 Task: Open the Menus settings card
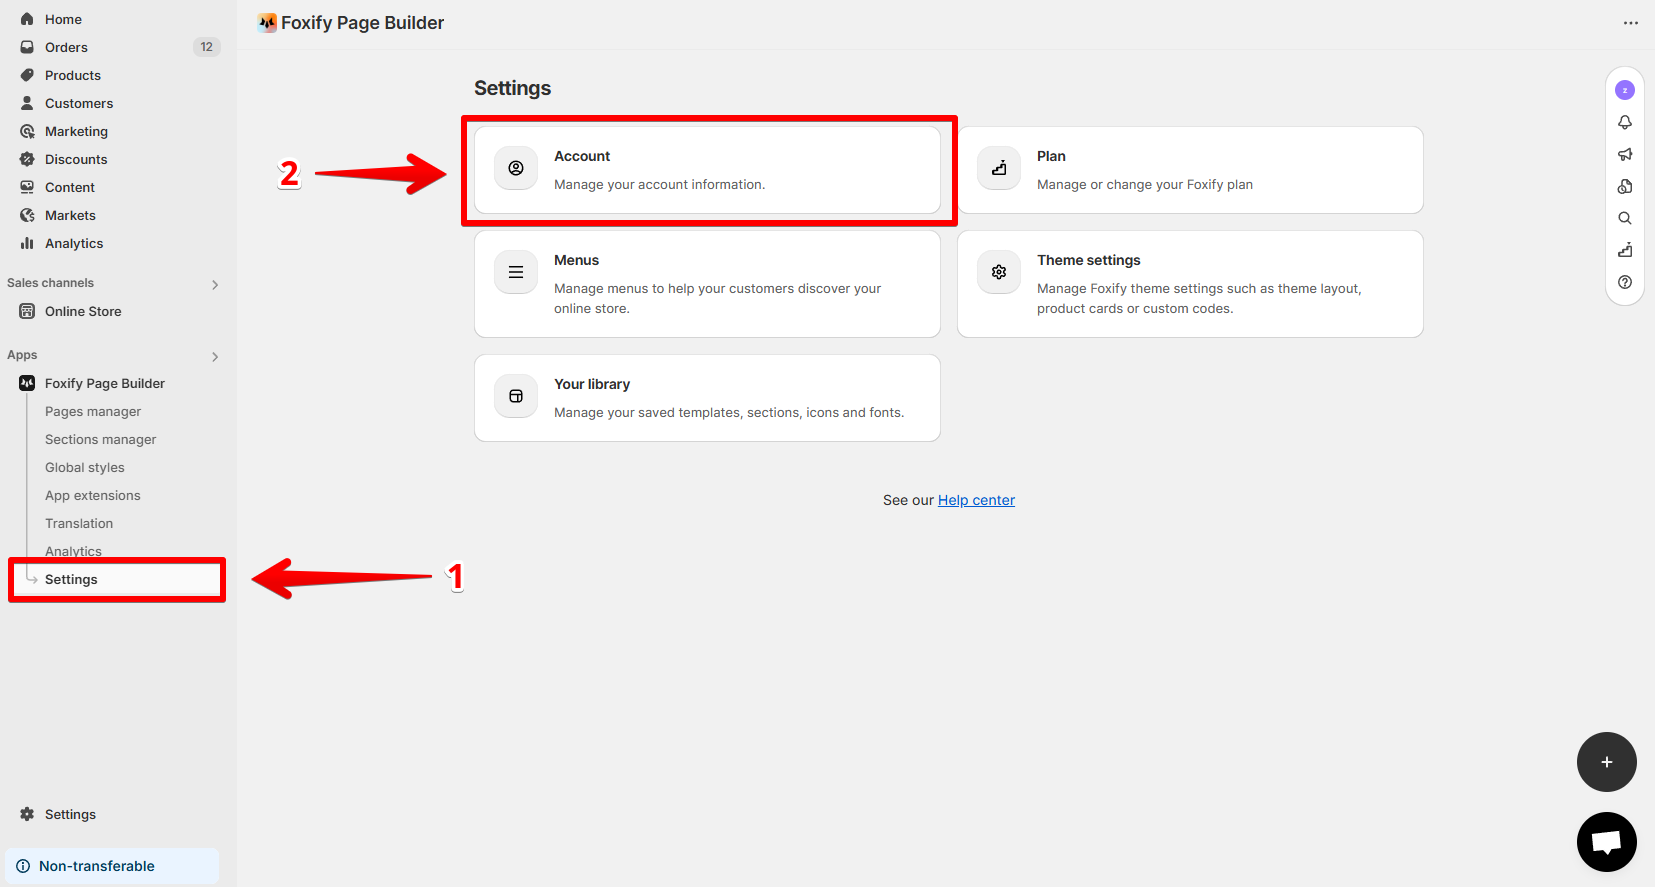click(x=707, y=284)
